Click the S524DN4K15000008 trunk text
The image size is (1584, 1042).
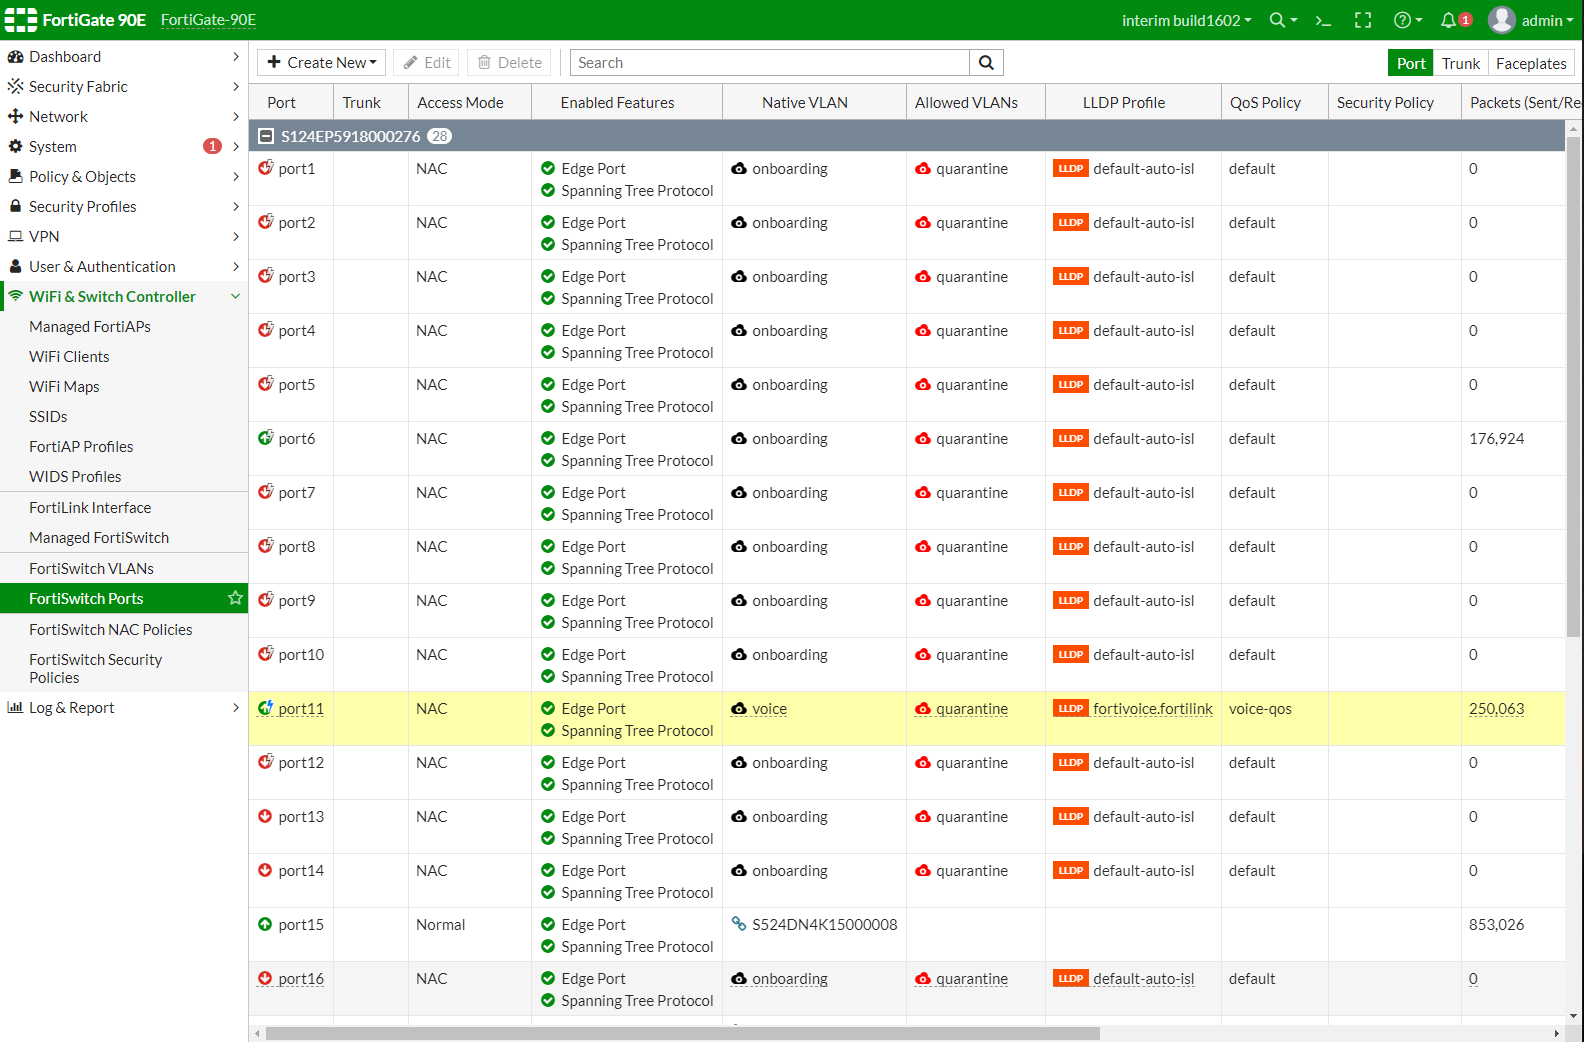tap(825, 924)
